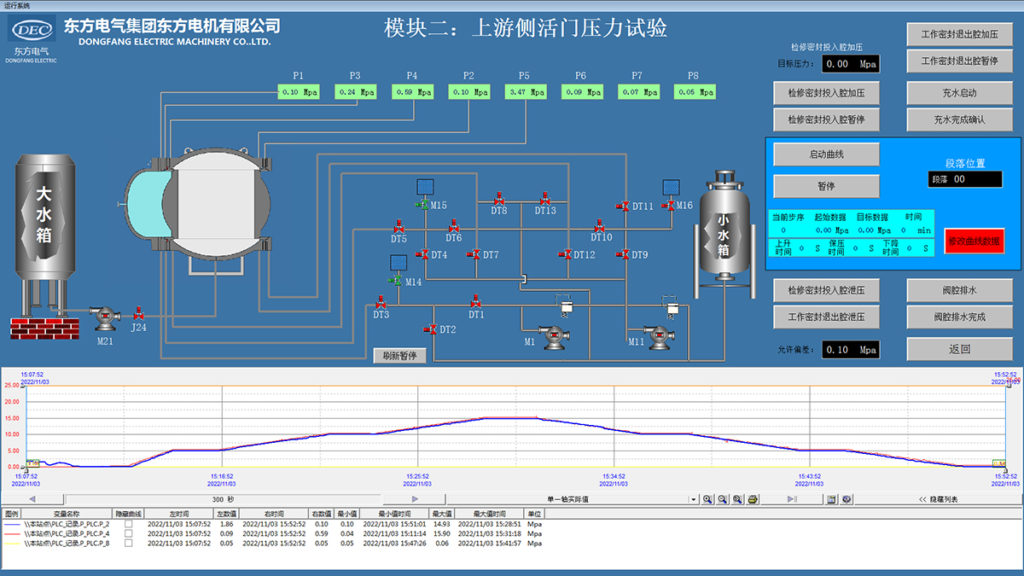The image size is (1024, 576).
Task: Click the M11 pump icon
Action: 660,337
